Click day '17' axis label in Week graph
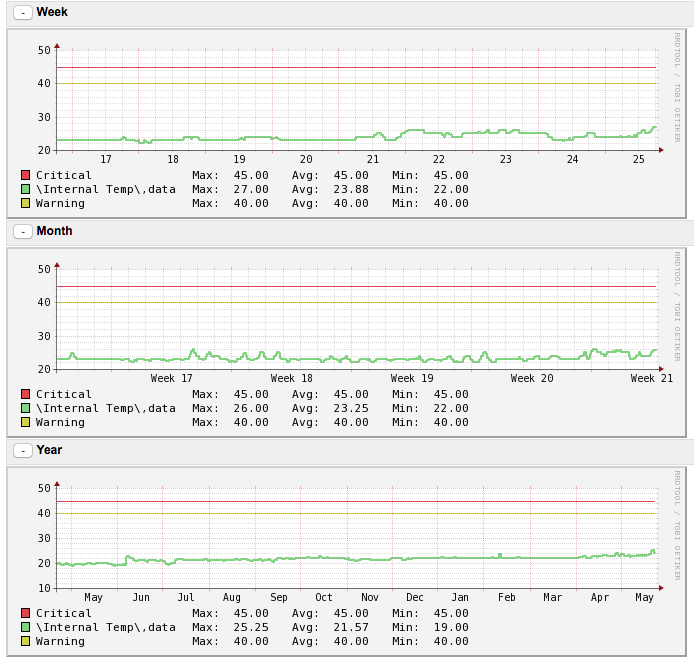This screenshot has width=694, height=665. (106, 159)
